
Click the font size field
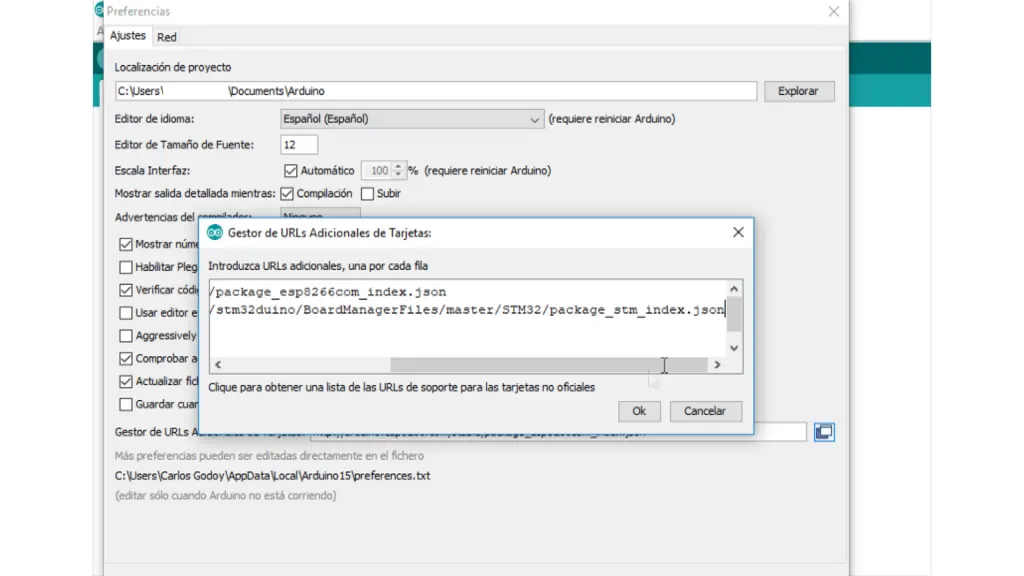pyautogui.click(x=299, y=145)
